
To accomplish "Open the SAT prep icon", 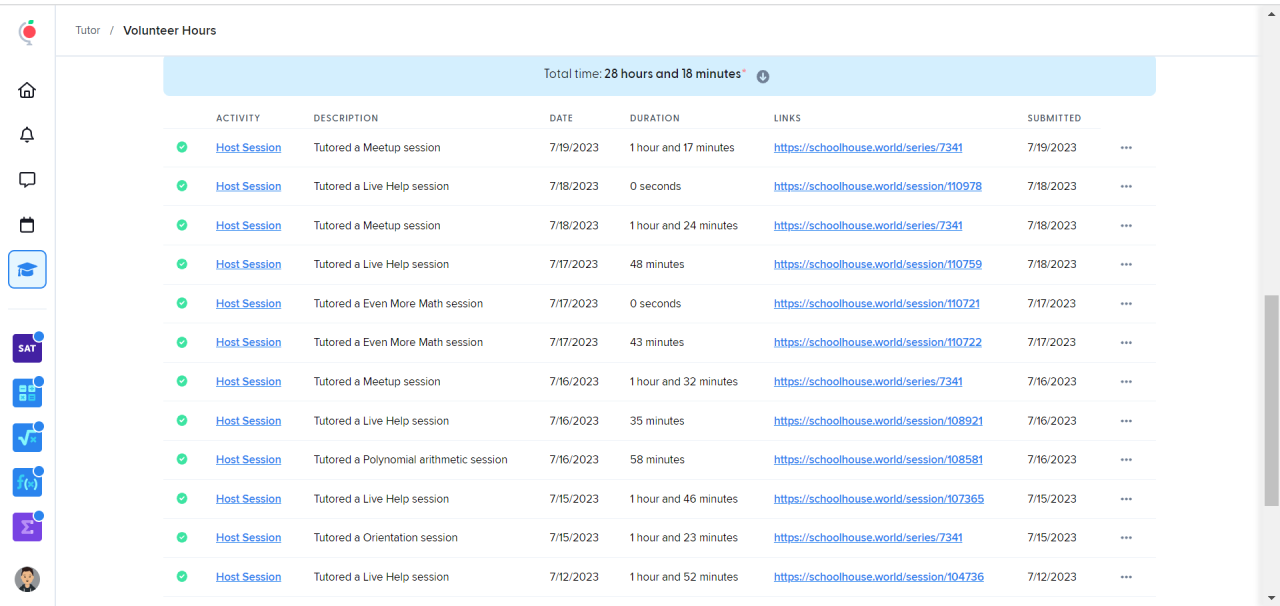I will click(x=27, y=348).
